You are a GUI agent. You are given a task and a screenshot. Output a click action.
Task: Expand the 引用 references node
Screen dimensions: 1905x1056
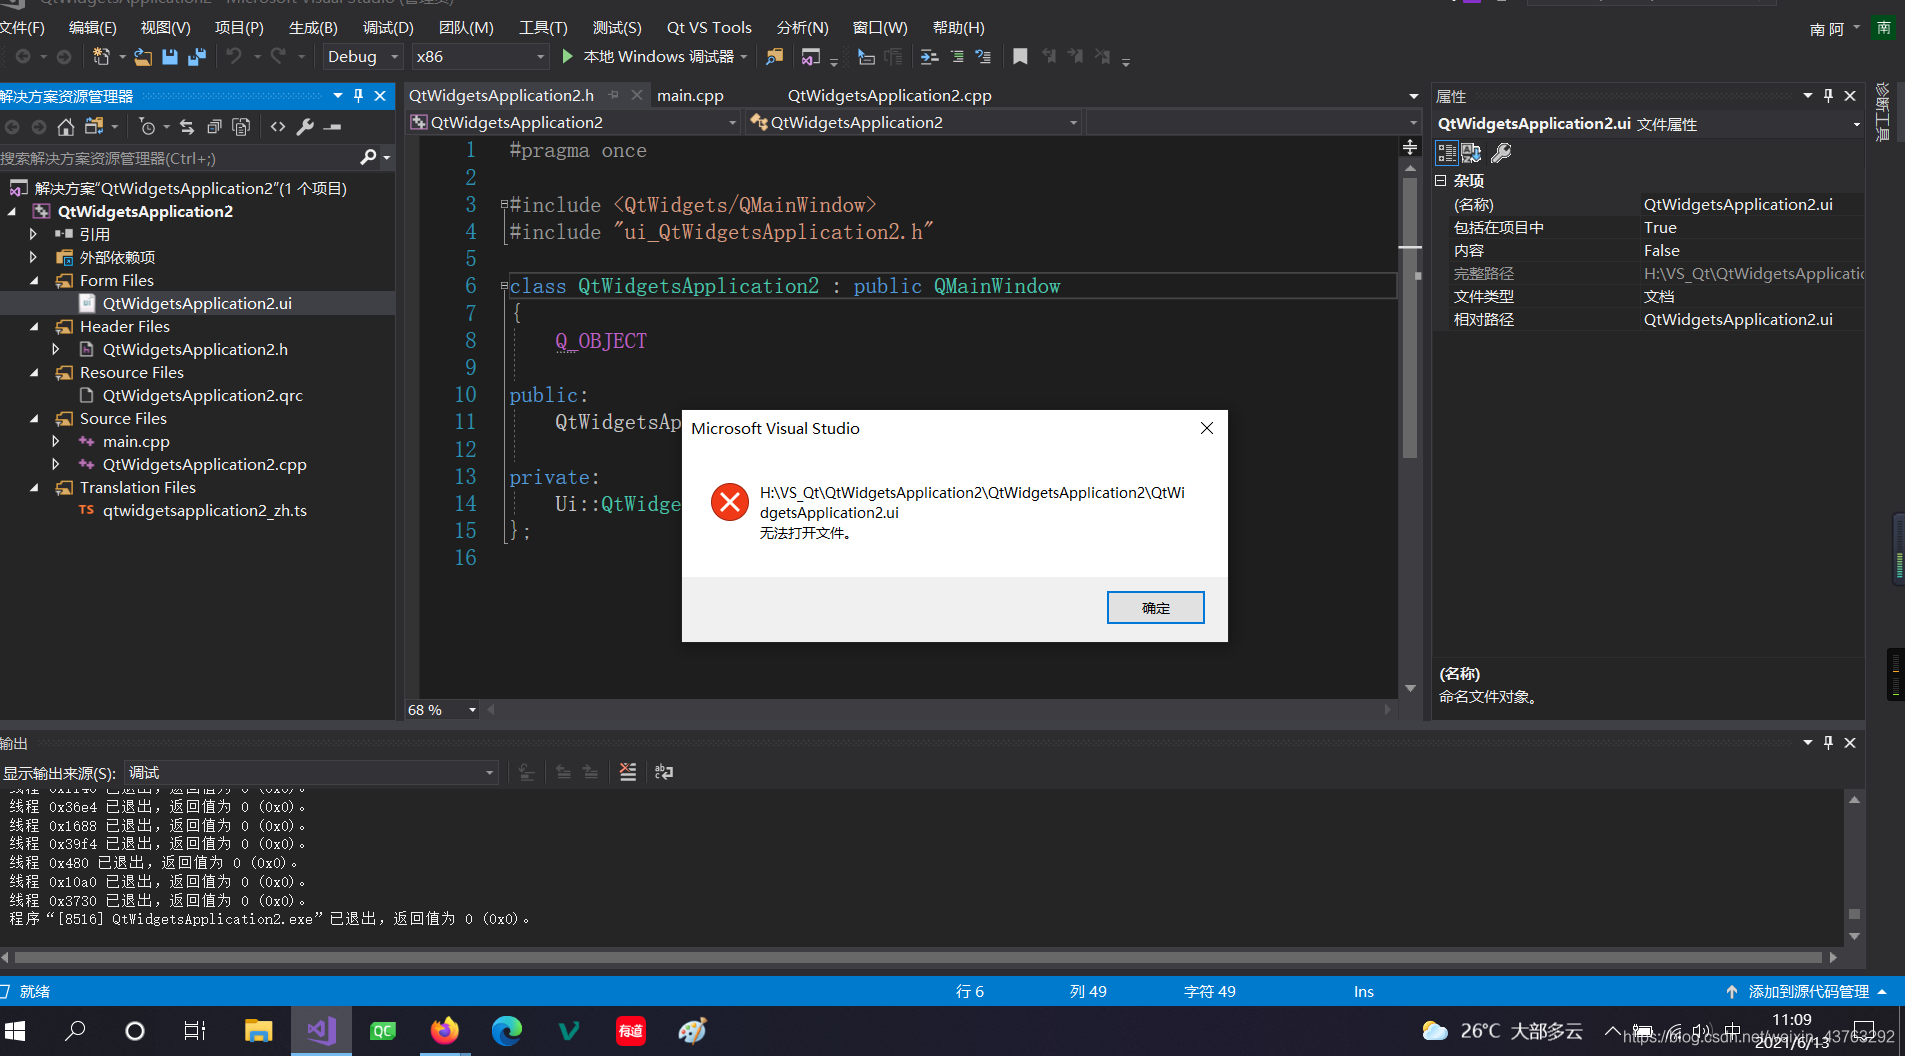[x=33, y=234]
